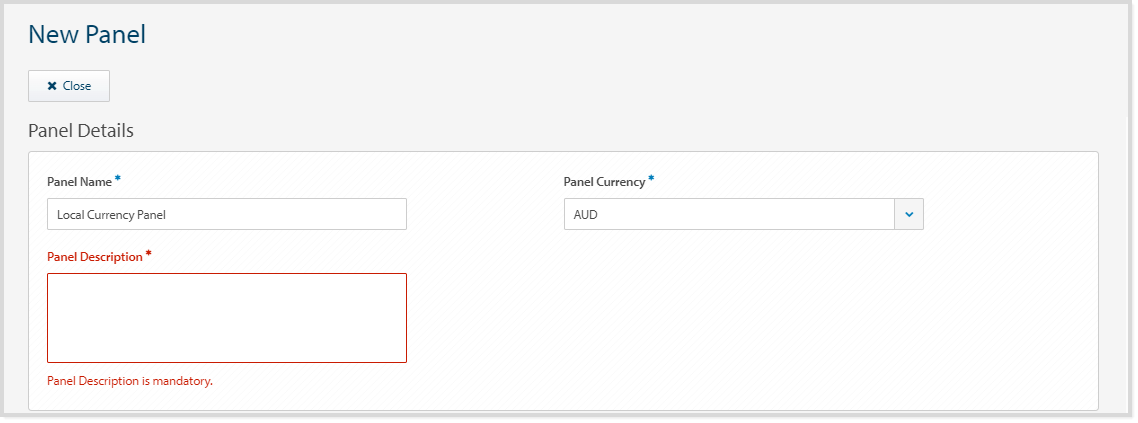Click the Panel Details section heading

coord(81,130)
